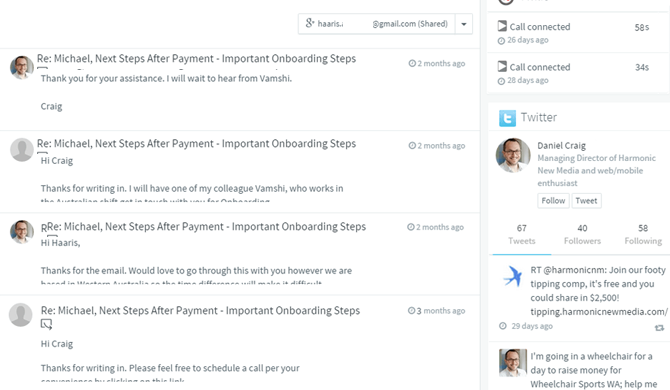Click clock icon next to 29 days ago
The image size is (670, 390).
503,326
